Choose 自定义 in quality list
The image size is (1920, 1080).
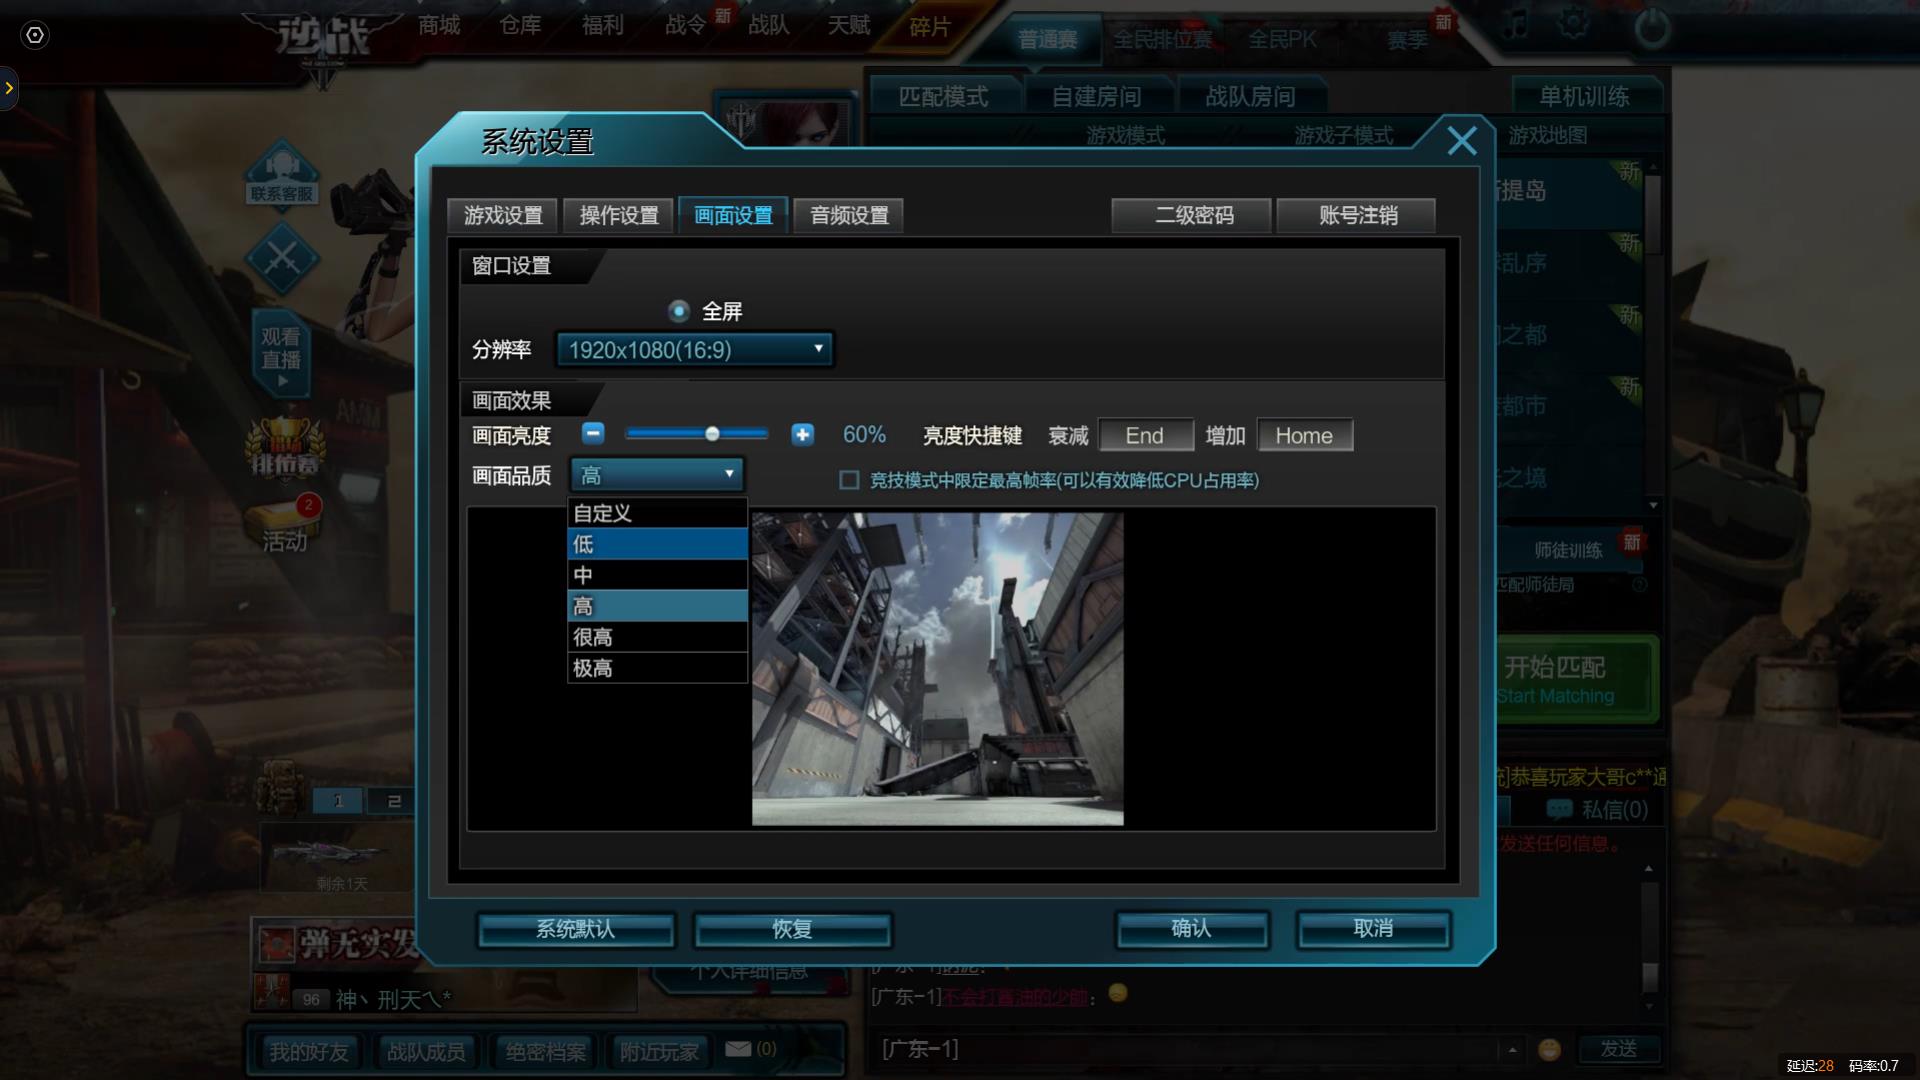(657, 513)
